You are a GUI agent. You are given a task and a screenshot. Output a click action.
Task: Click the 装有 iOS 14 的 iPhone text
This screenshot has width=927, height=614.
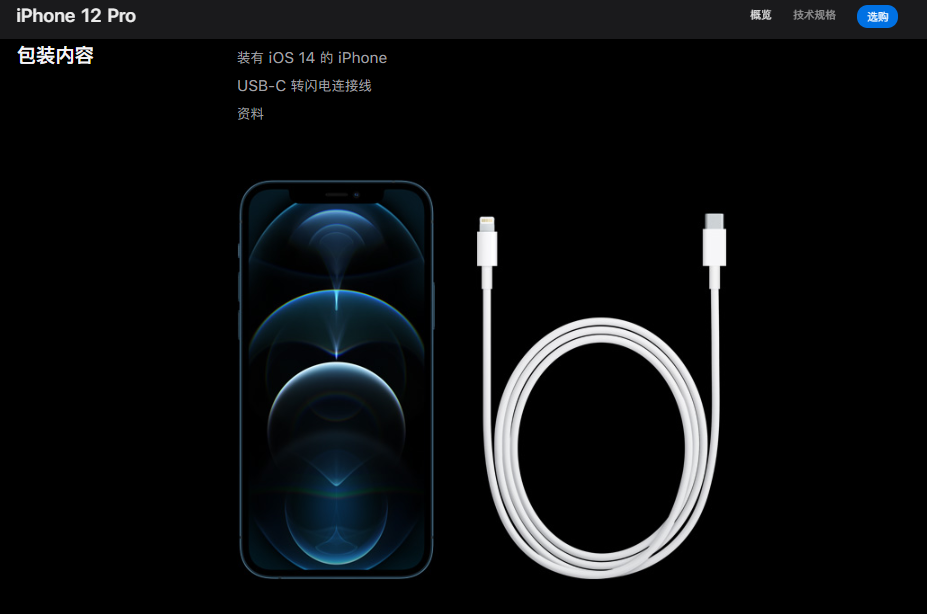[x=312, y=58]
